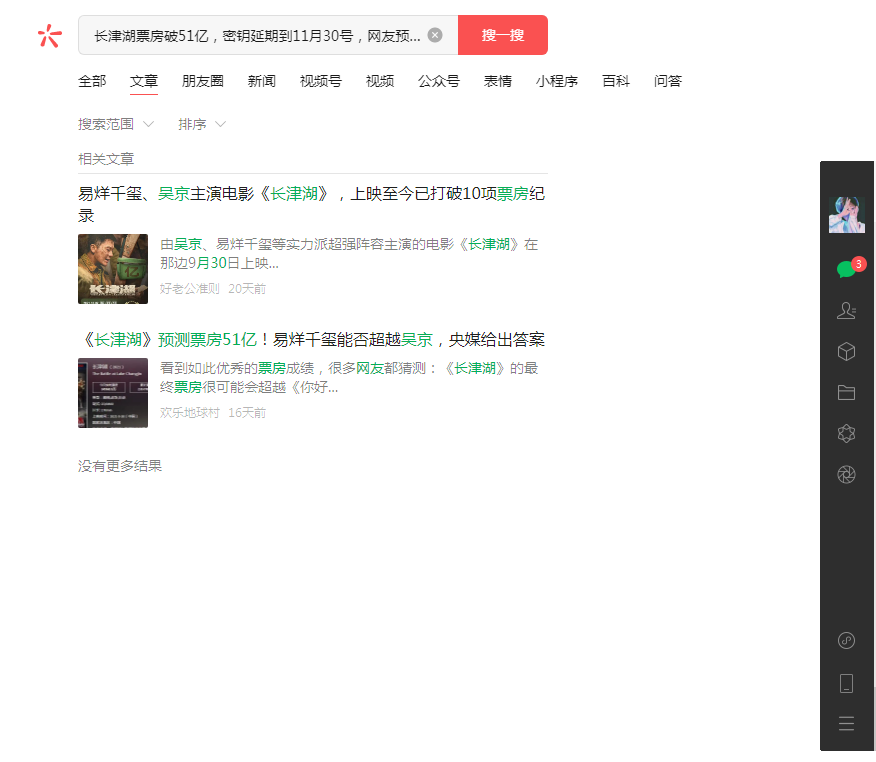Image resolution: width=876 pixels, height=762 pixels.
Task: Open the article 《长津湖》预测票房51亿
Action: click(x=311, y=339)
